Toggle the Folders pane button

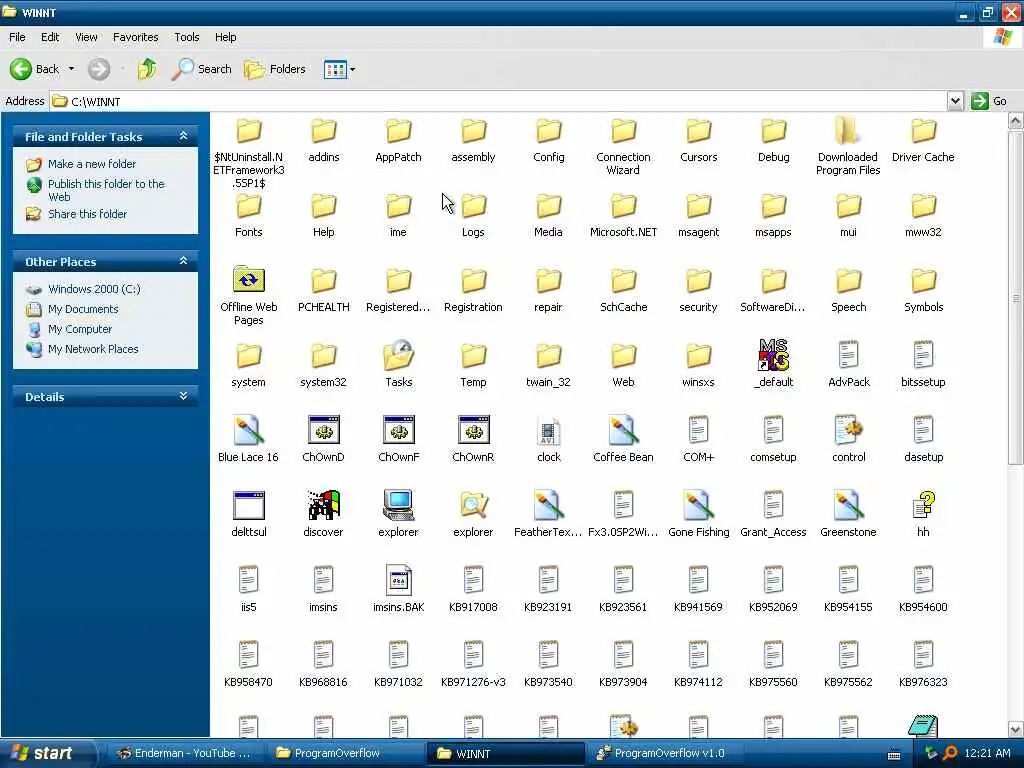[274, 69]
